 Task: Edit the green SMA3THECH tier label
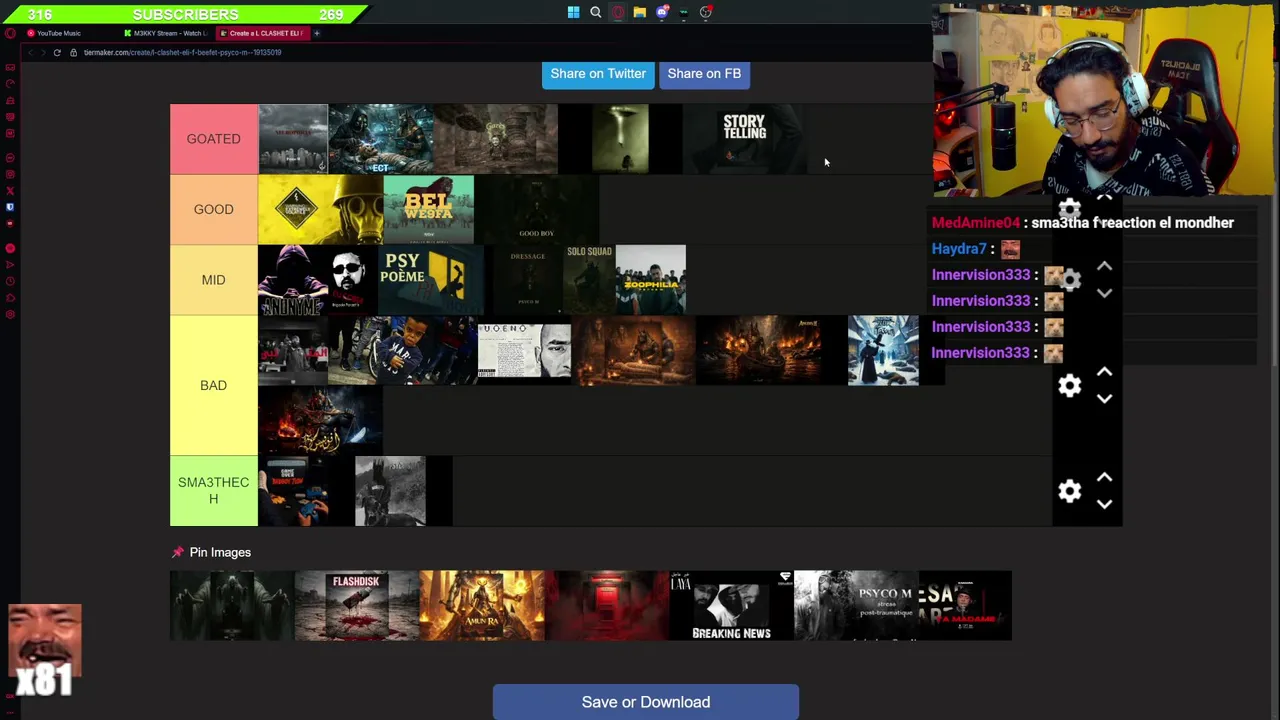tap(214, 490)
